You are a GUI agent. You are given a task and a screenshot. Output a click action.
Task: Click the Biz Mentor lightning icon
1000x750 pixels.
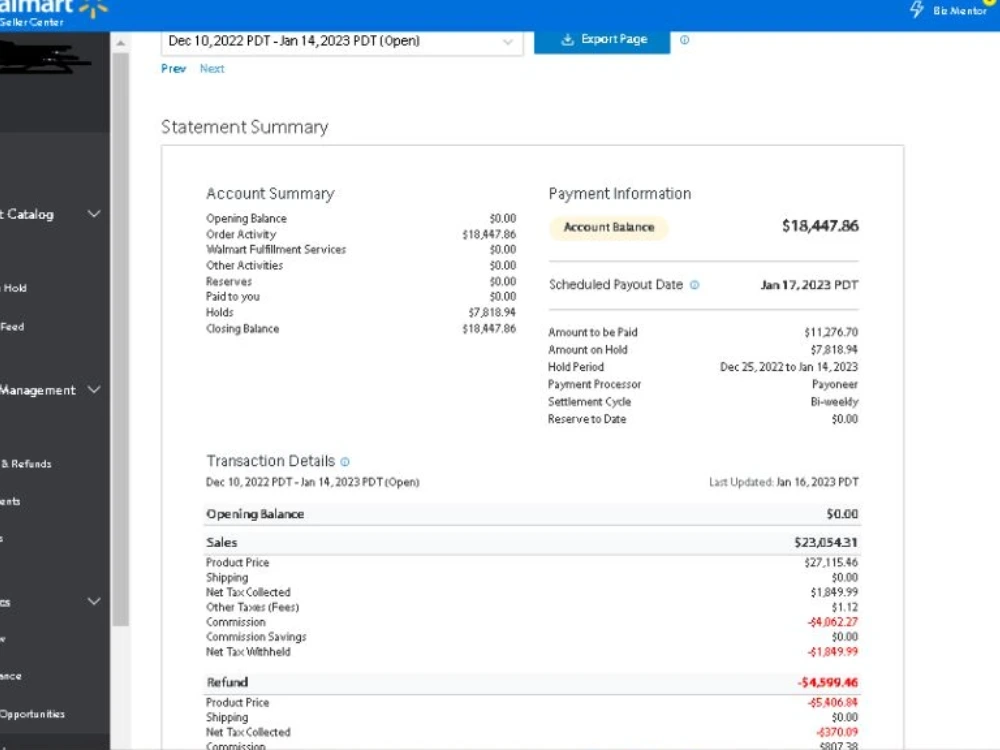click(x=916, y=10)
